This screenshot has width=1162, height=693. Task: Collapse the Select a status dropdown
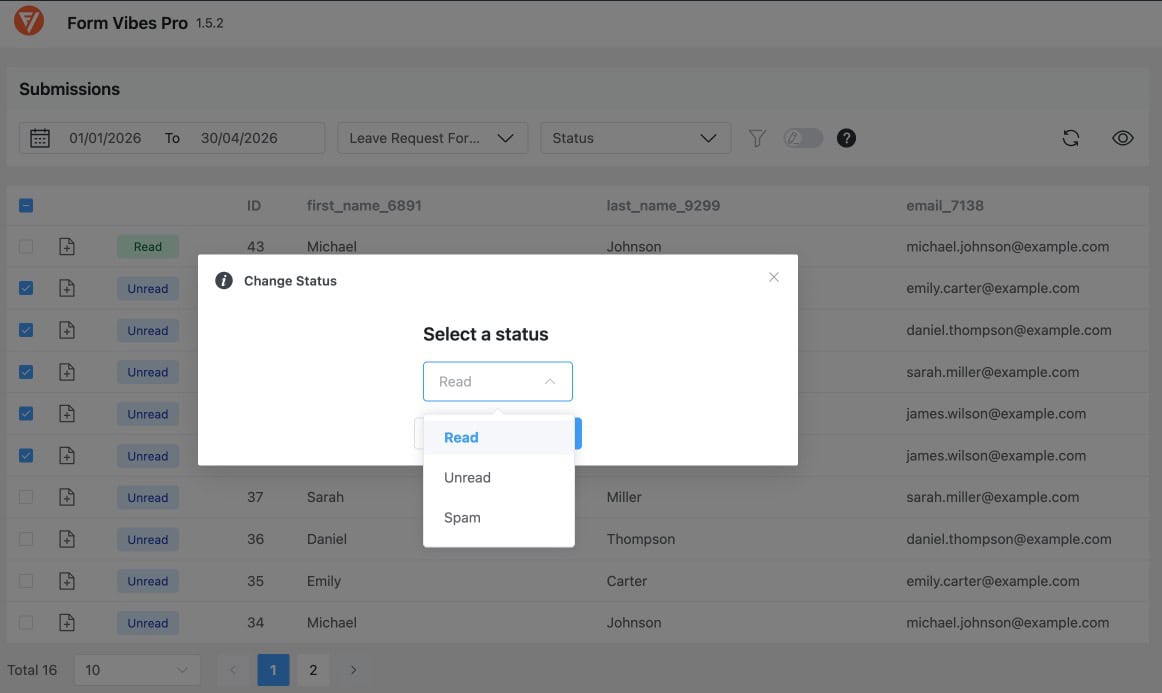[498, 382]
